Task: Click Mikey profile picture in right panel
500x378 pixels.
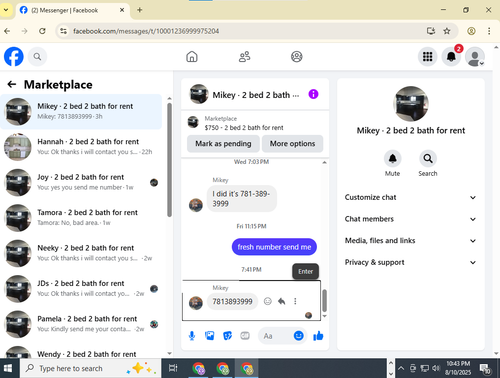Action: (x=411, y=104)
